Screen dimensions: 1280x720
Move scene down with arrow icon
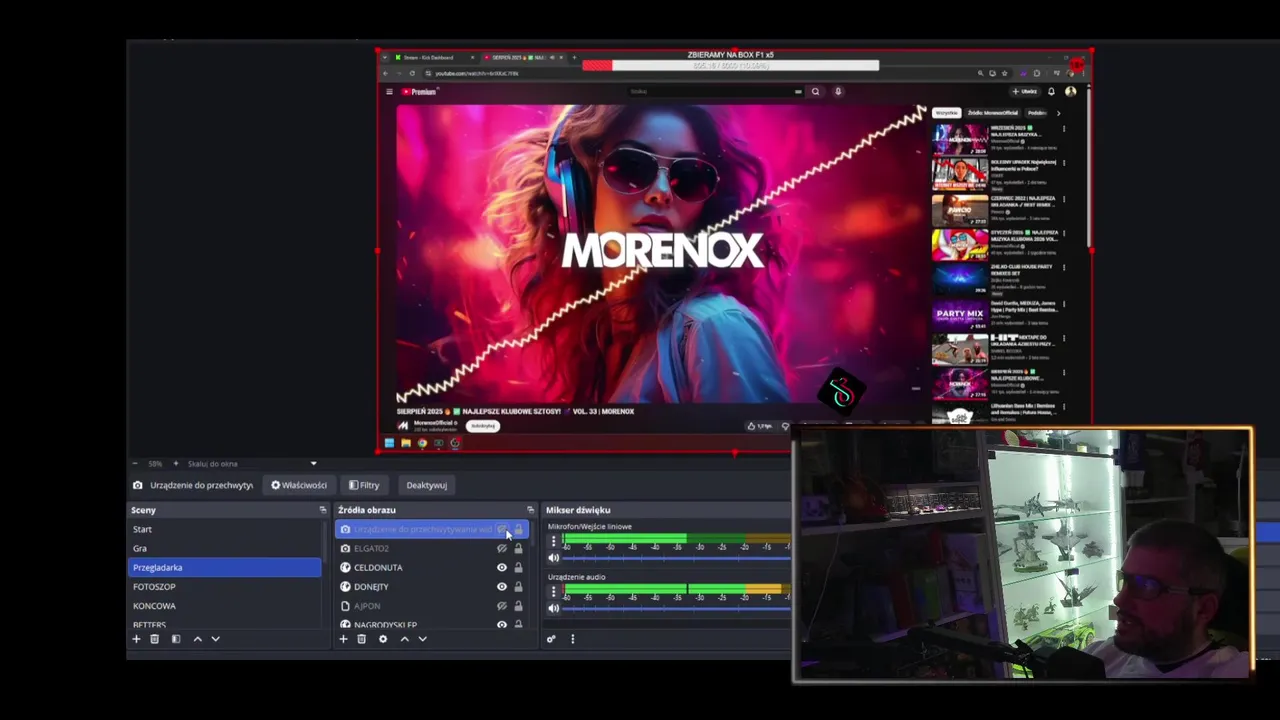pyautogui.click(x=215, y=639)
